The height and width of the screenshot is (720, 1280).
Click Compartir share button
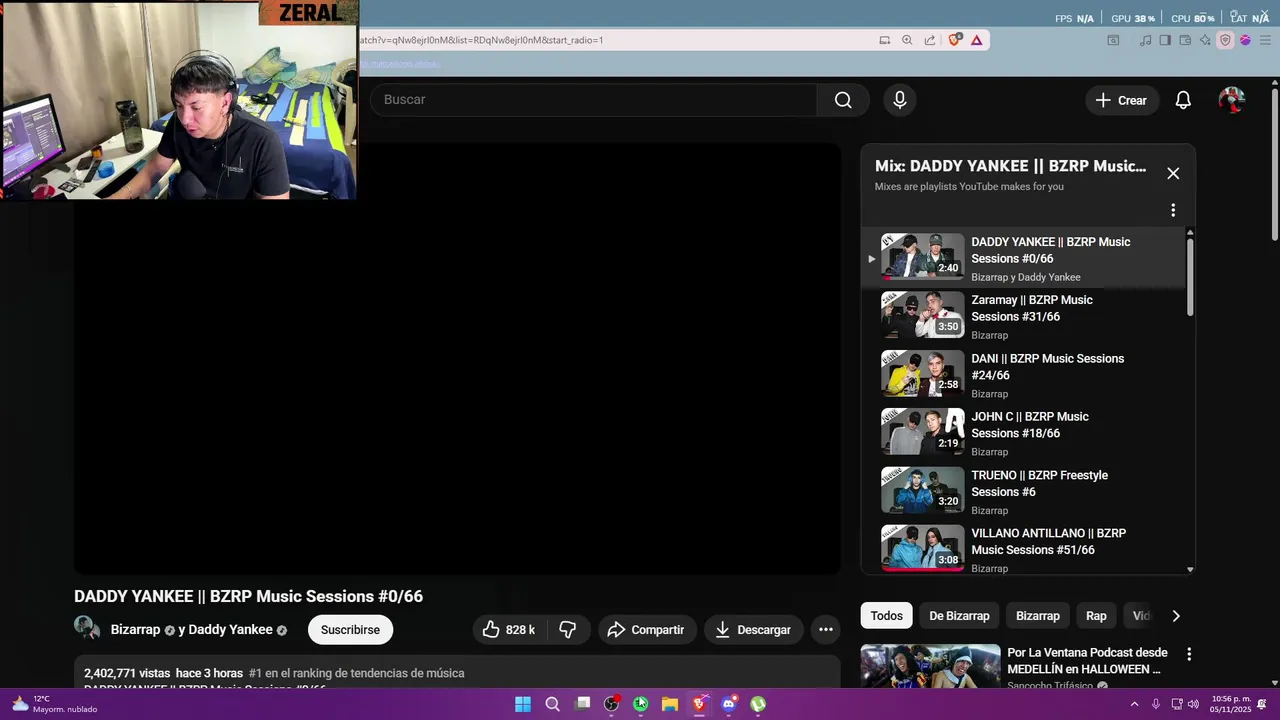[646, 630]
